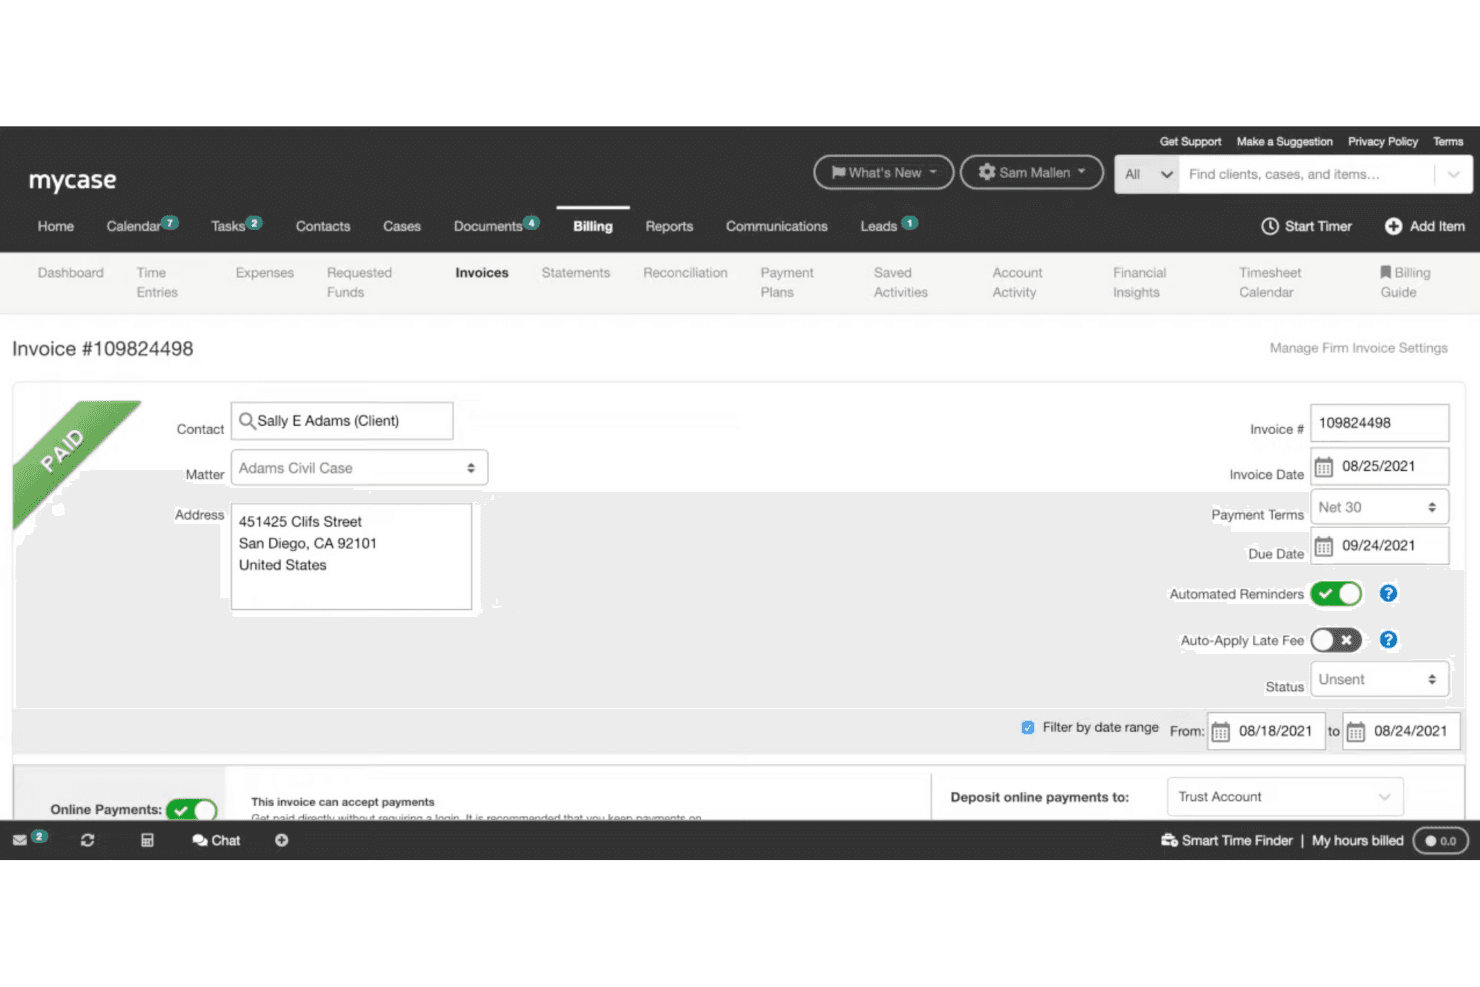Open Invoice Date calendar picker icon

click(1324, 467)
